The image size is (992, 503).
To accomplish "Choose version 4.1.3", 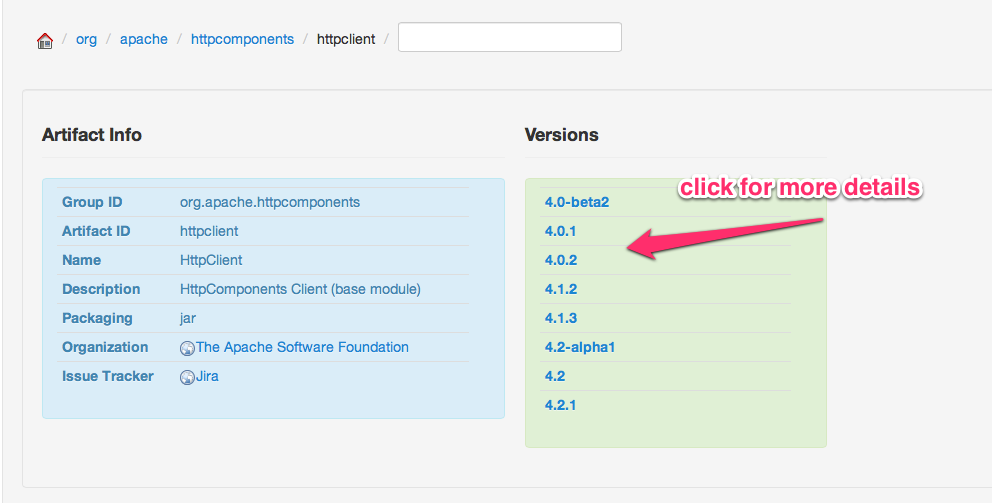I will [560, 318].
